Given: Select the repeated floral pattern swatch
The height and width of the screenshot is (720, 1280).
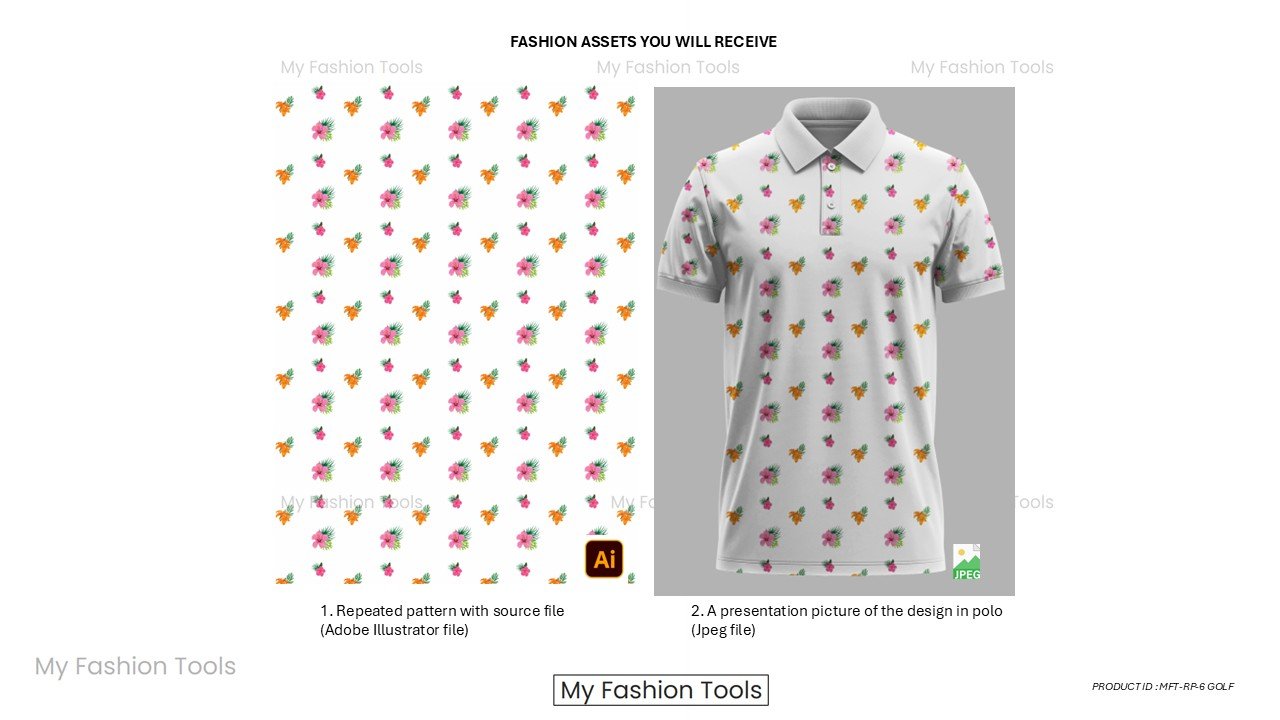Looking at the screenshot, I should pyautogui.click(x=456, y=335).
